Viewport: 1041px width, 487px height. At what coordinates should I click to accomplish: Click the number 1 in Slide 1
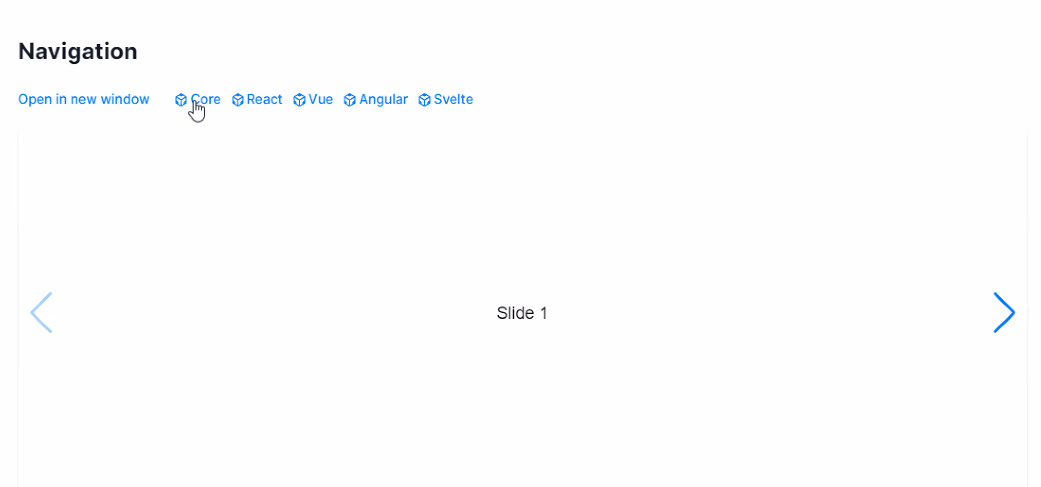[x=542, y=313]
